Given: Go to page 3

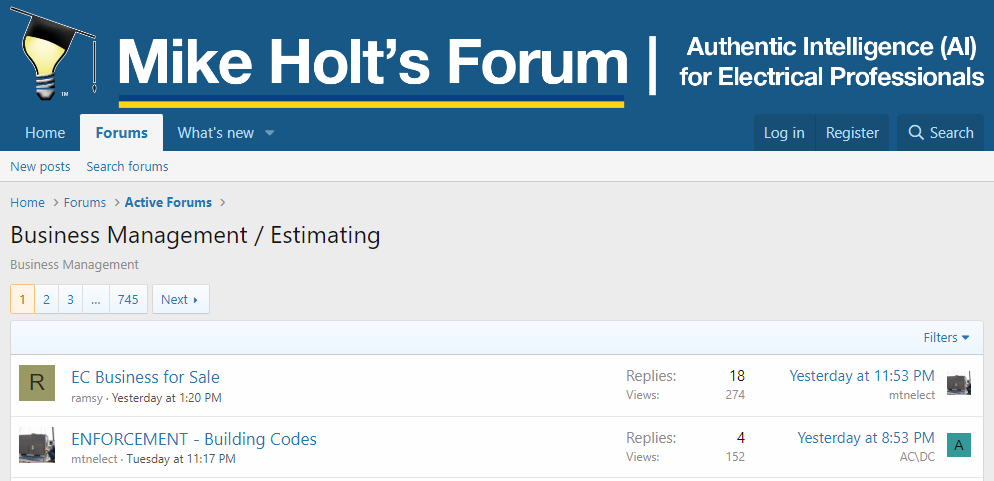Looking at the screenshot, I should pyautogui.click(x=70, y=299).
